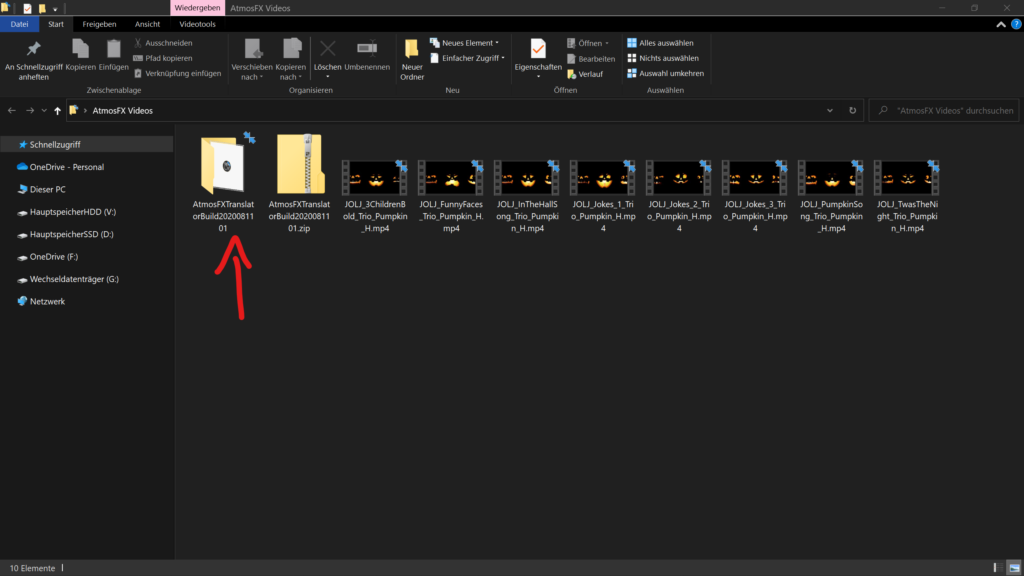The height and width of the screenshot is (576, 1024).
Task: Open the Help question mark icon
Action: tap(1016, 24)
